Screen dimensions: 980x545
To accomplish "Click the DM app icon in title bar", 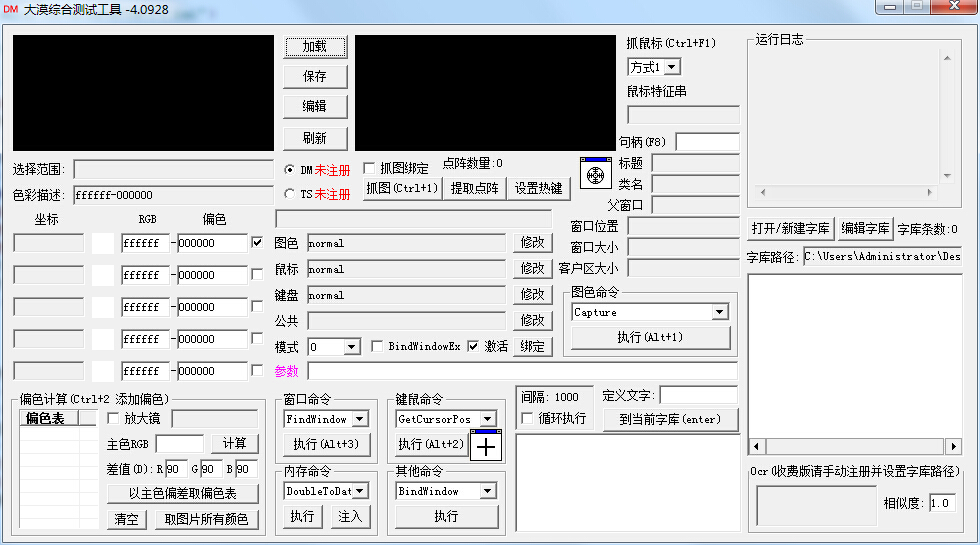I will (x=11, y=9).
